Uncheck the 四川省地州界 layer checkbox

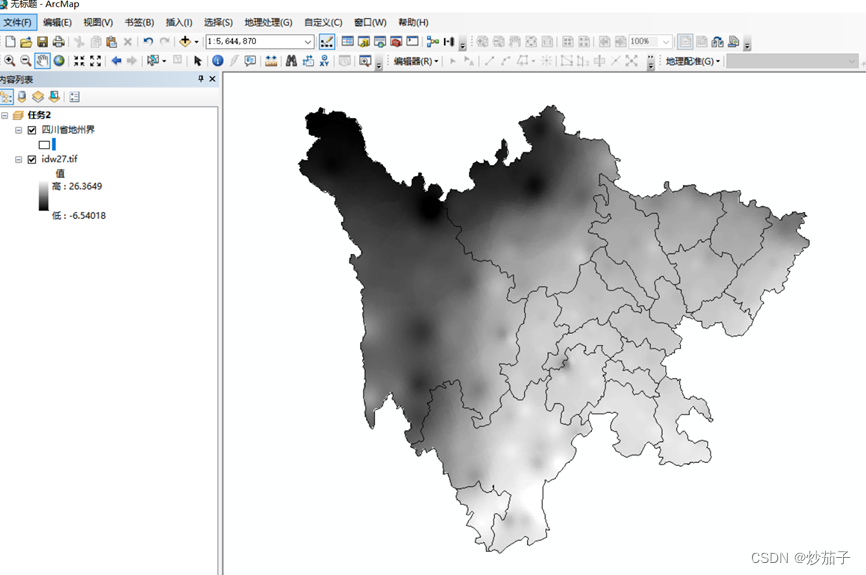32,130
